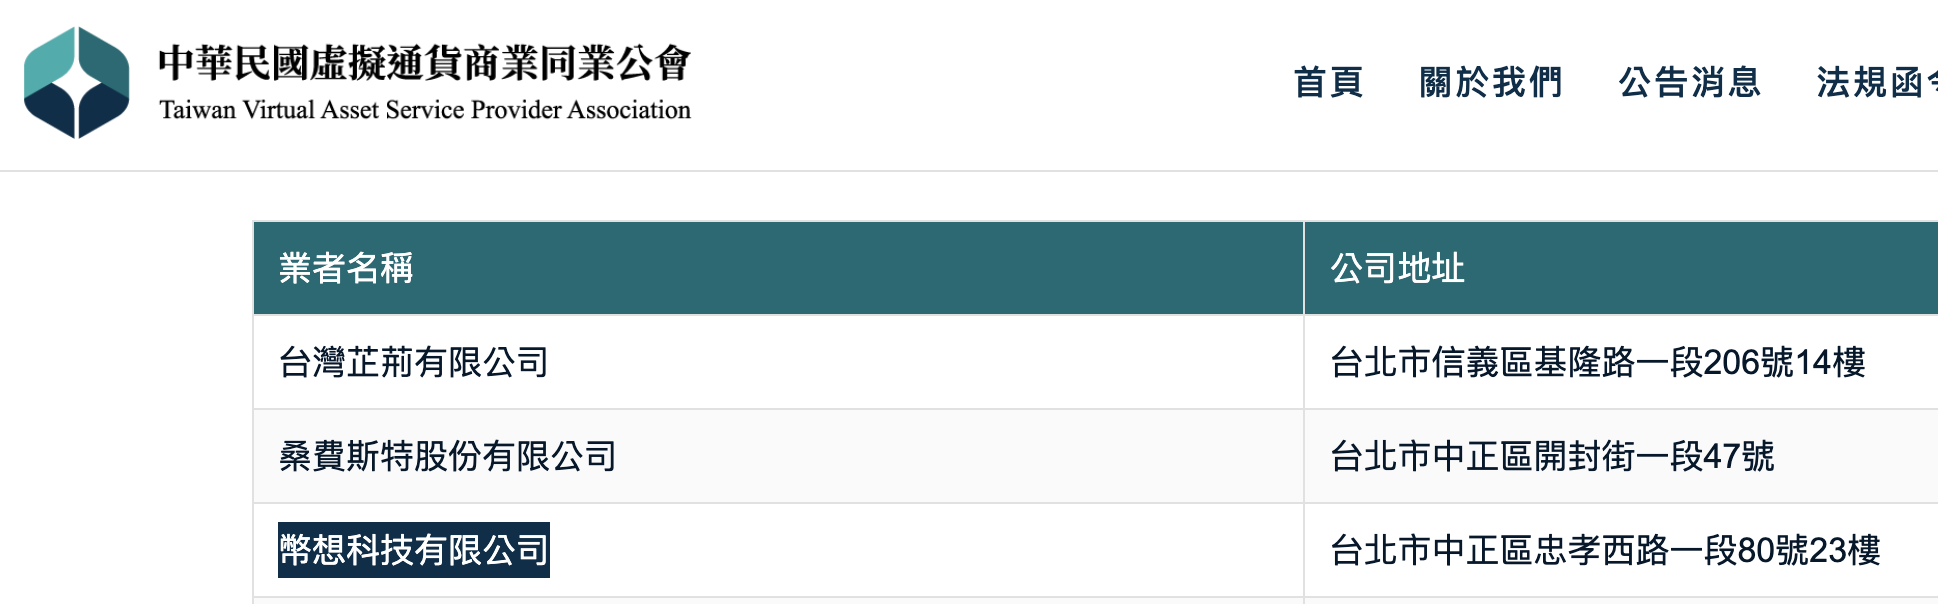Click the 公司地址 column header

1397,268
